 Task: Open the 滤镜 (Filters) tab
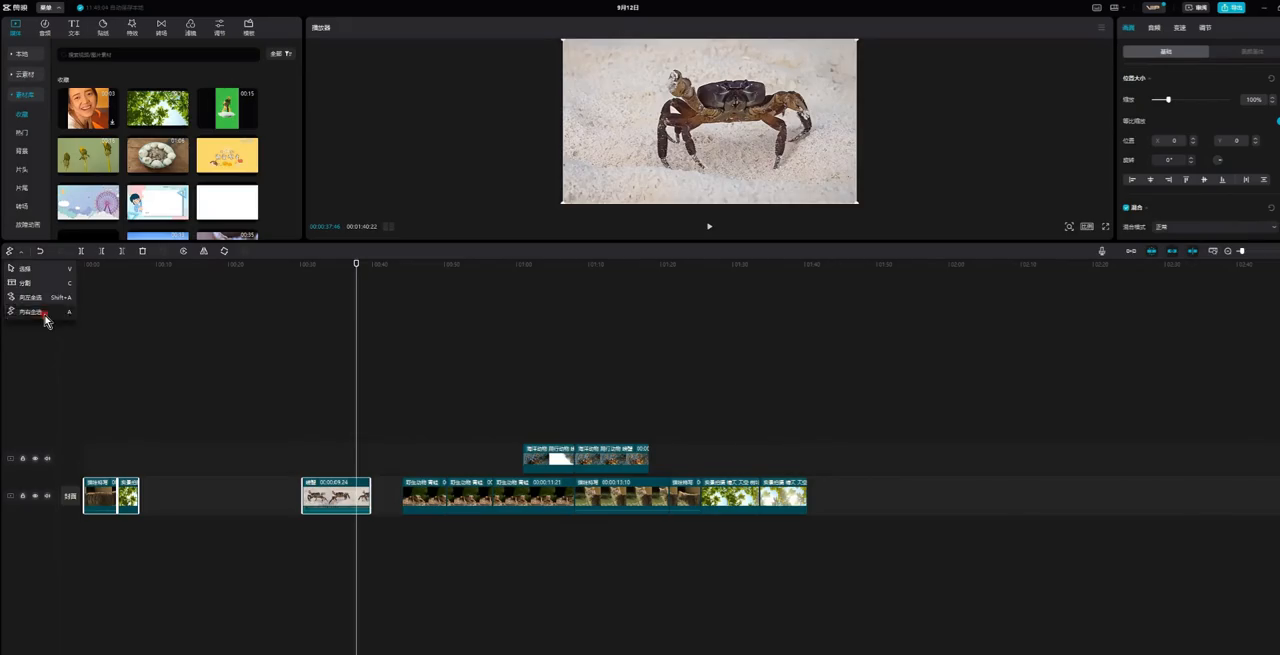click(190, 27)
